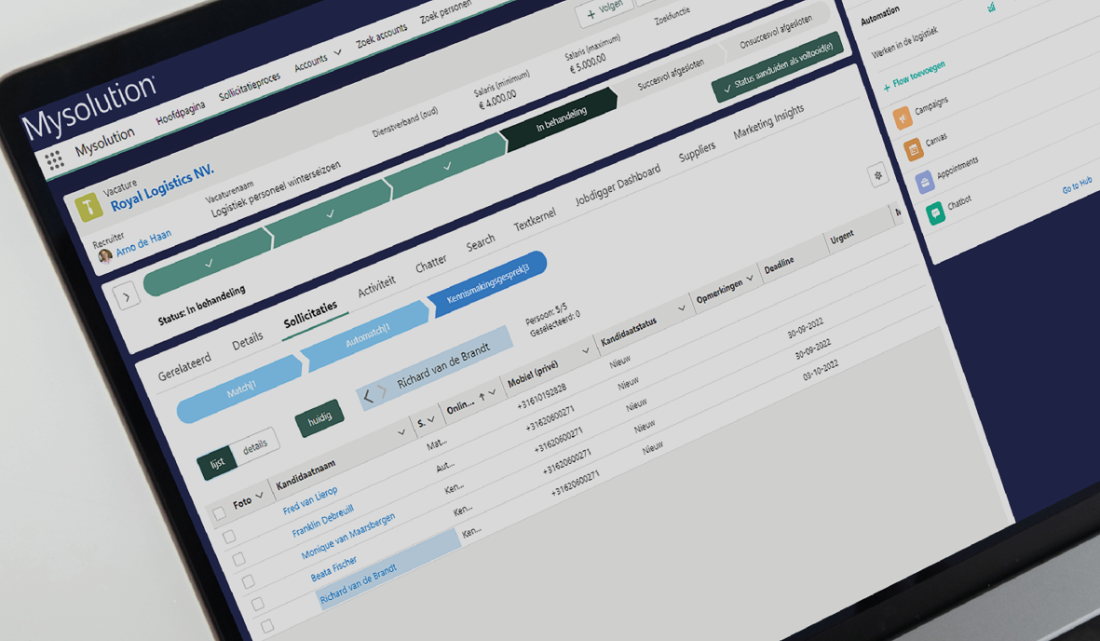Open the Chatbot icon
Screen dimensions: 1100x641
(935, 213)
